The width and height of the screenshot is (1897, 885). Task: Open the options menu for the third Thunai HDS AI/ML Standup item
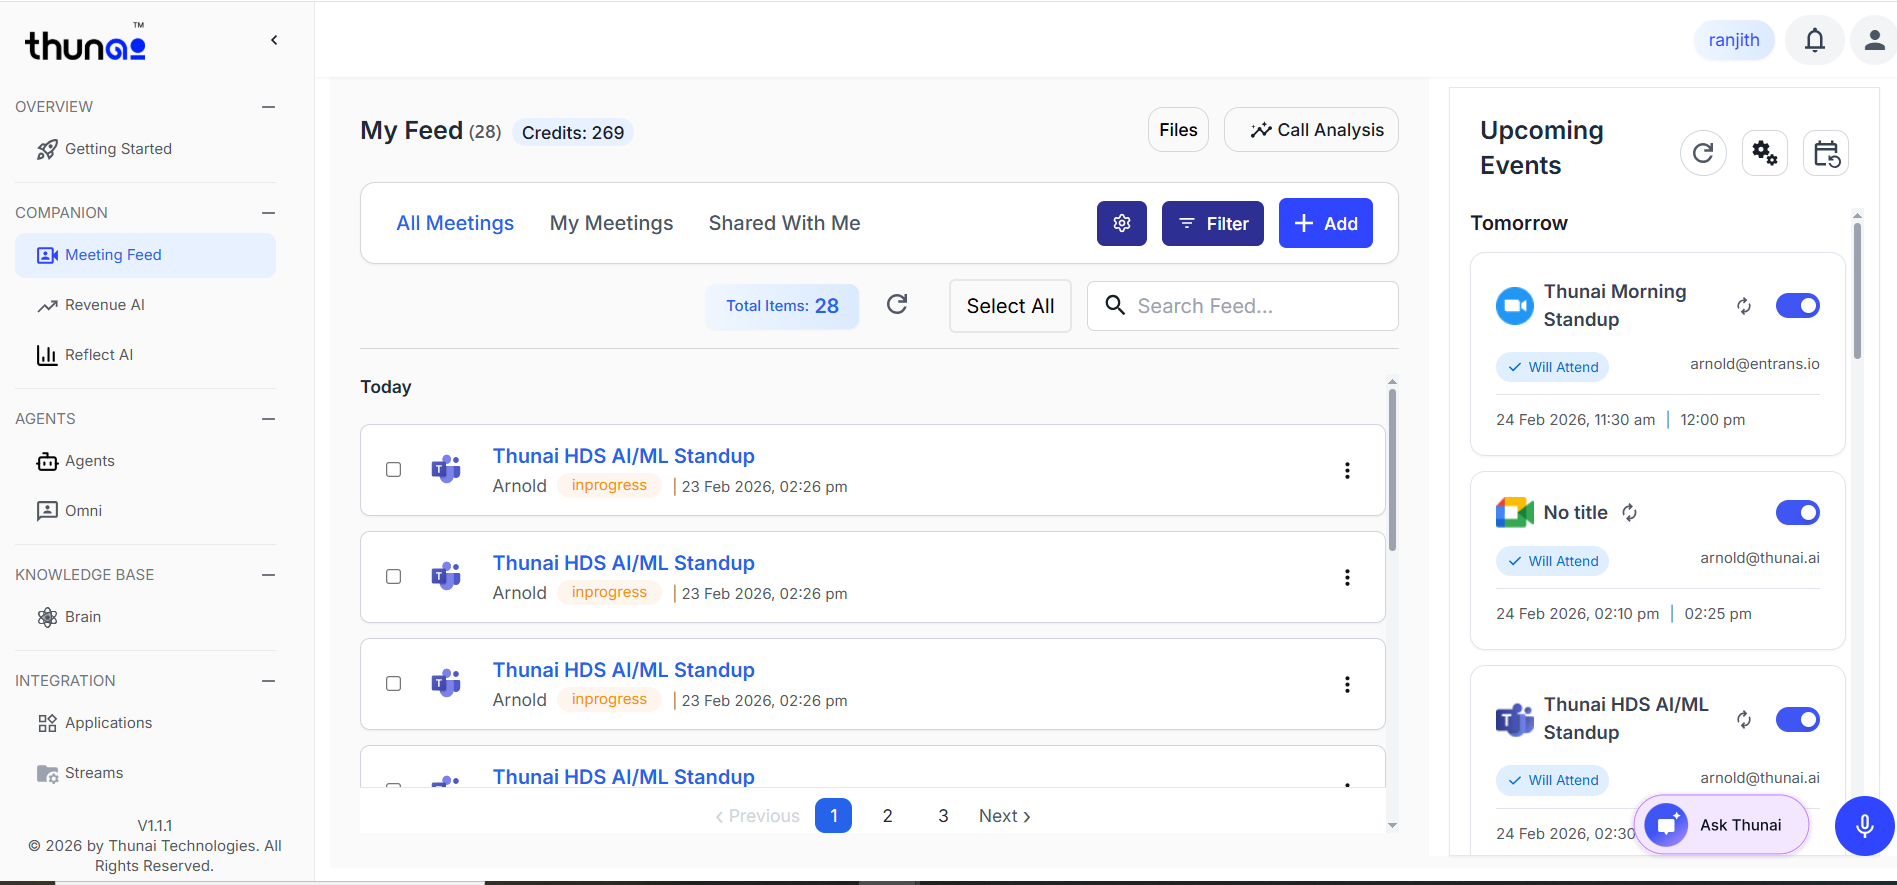pos(1347,684)
